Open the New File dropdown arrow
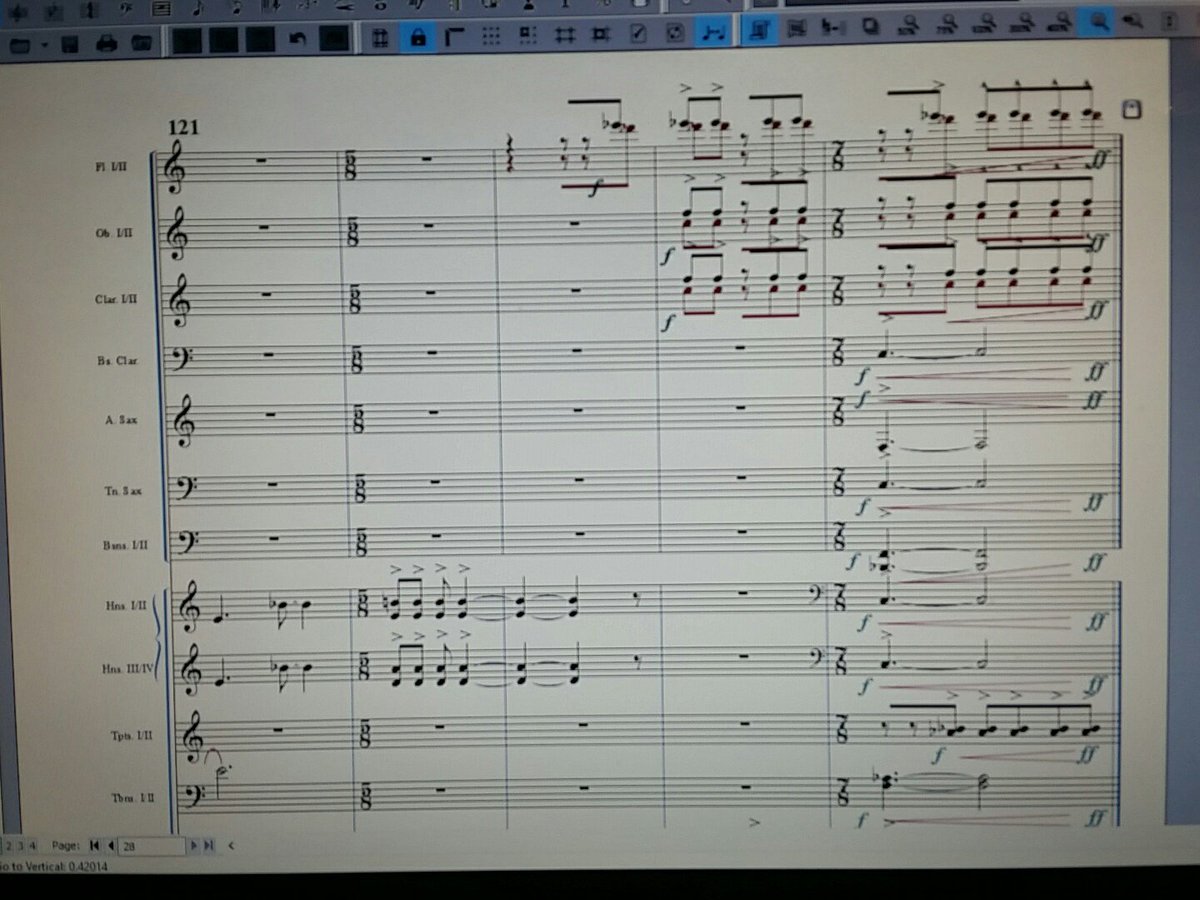Screen dimensions: 1200x900 coord(44,44)
